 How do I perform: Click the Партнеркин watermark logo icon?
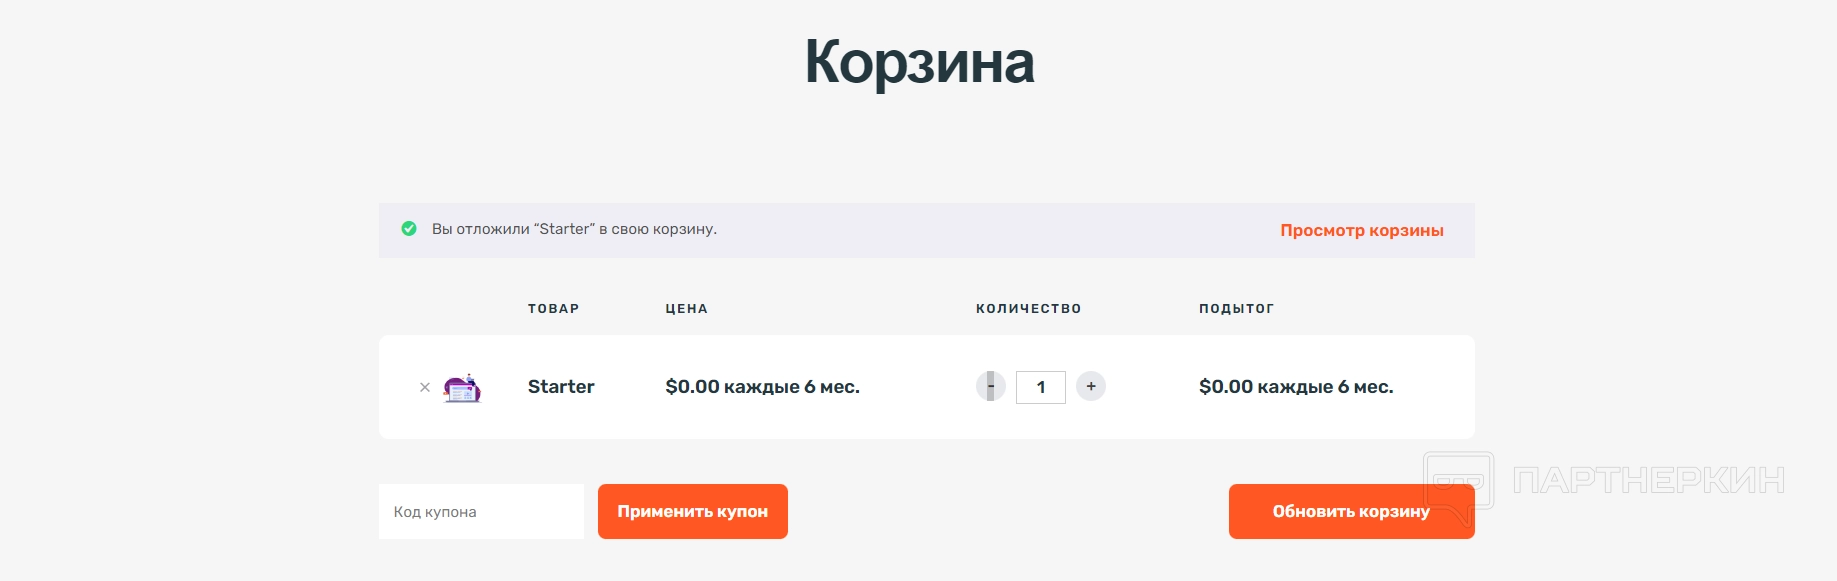point(1458,483)
